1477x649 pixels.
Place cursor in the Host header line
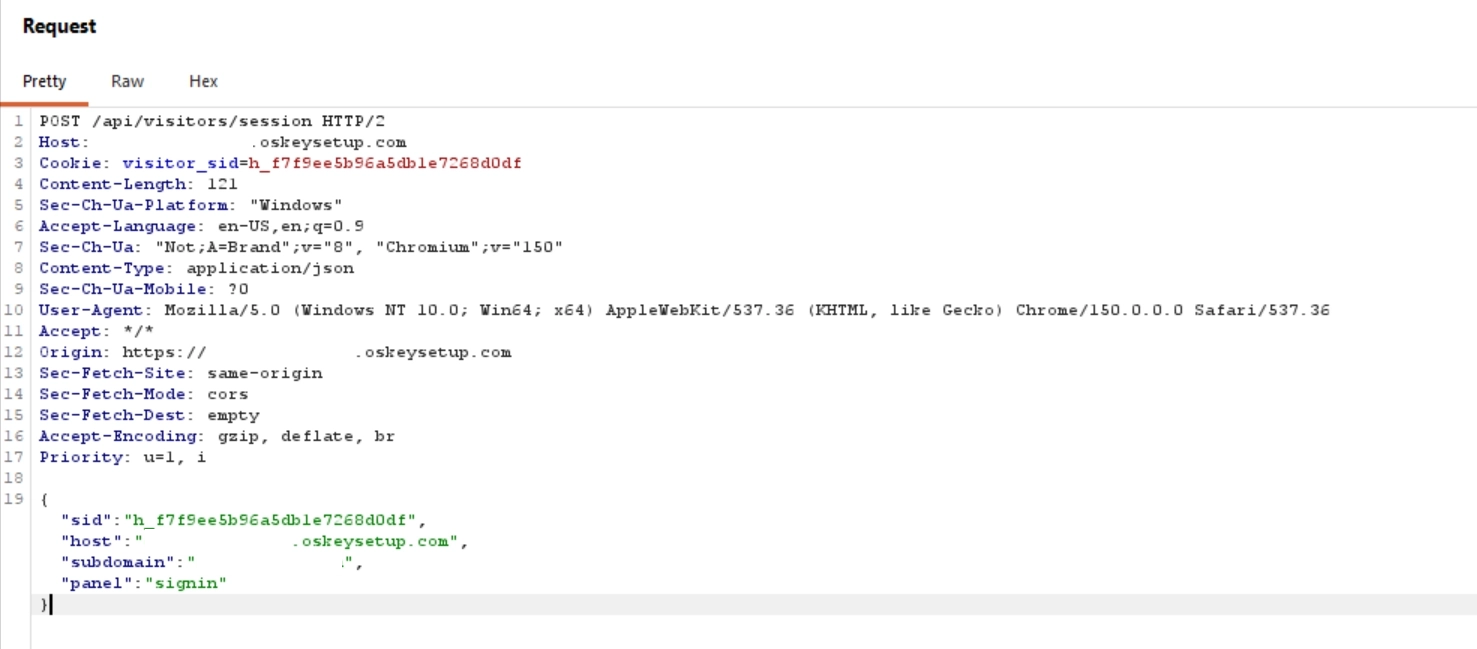coord(222,142)
